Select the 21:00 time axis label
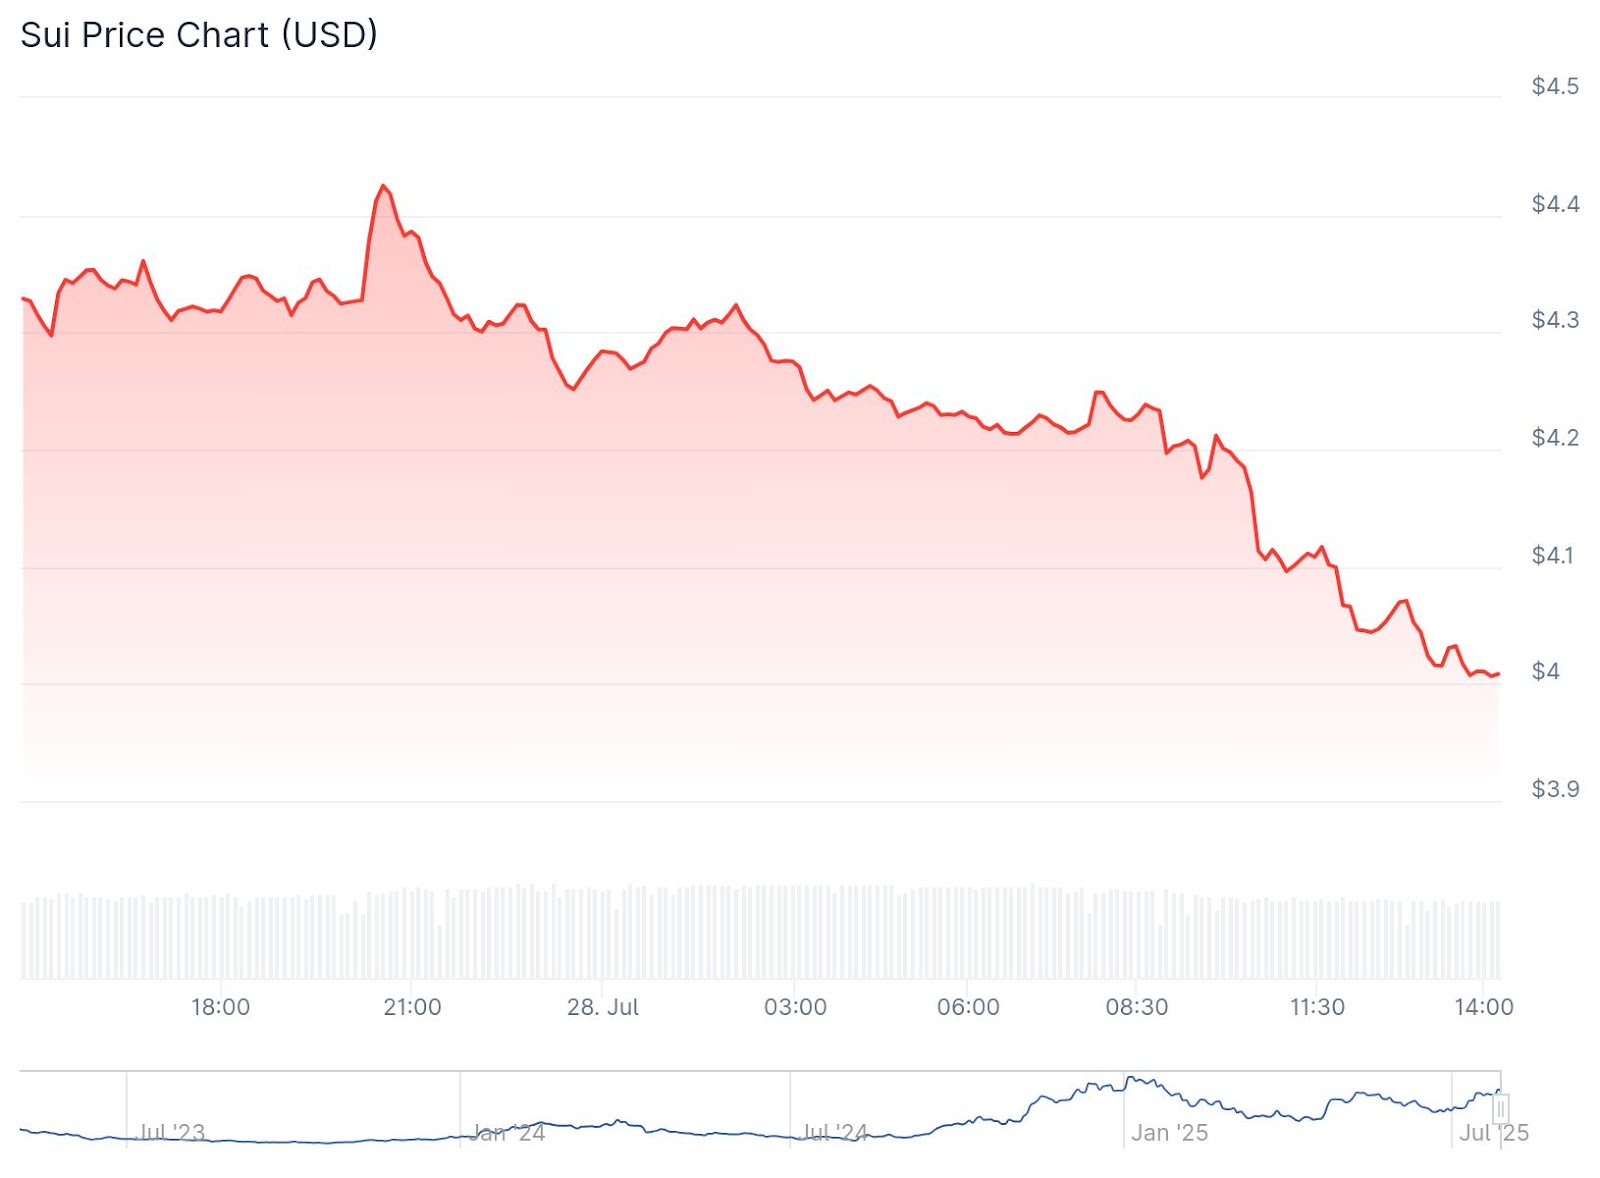The width and height of the screenshot is (1600, 1178). 412,1007
